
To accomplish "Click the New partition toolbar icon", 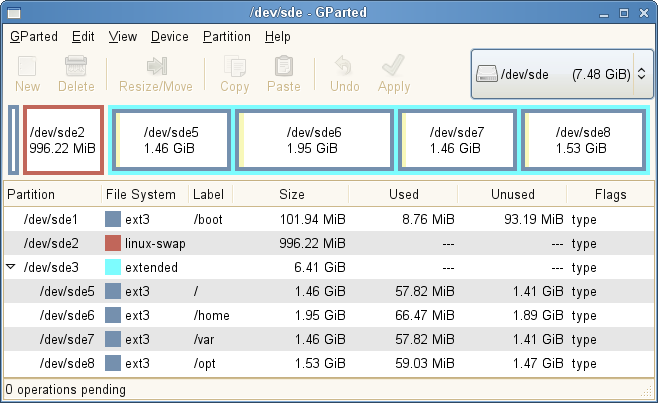I will (27, 66).
